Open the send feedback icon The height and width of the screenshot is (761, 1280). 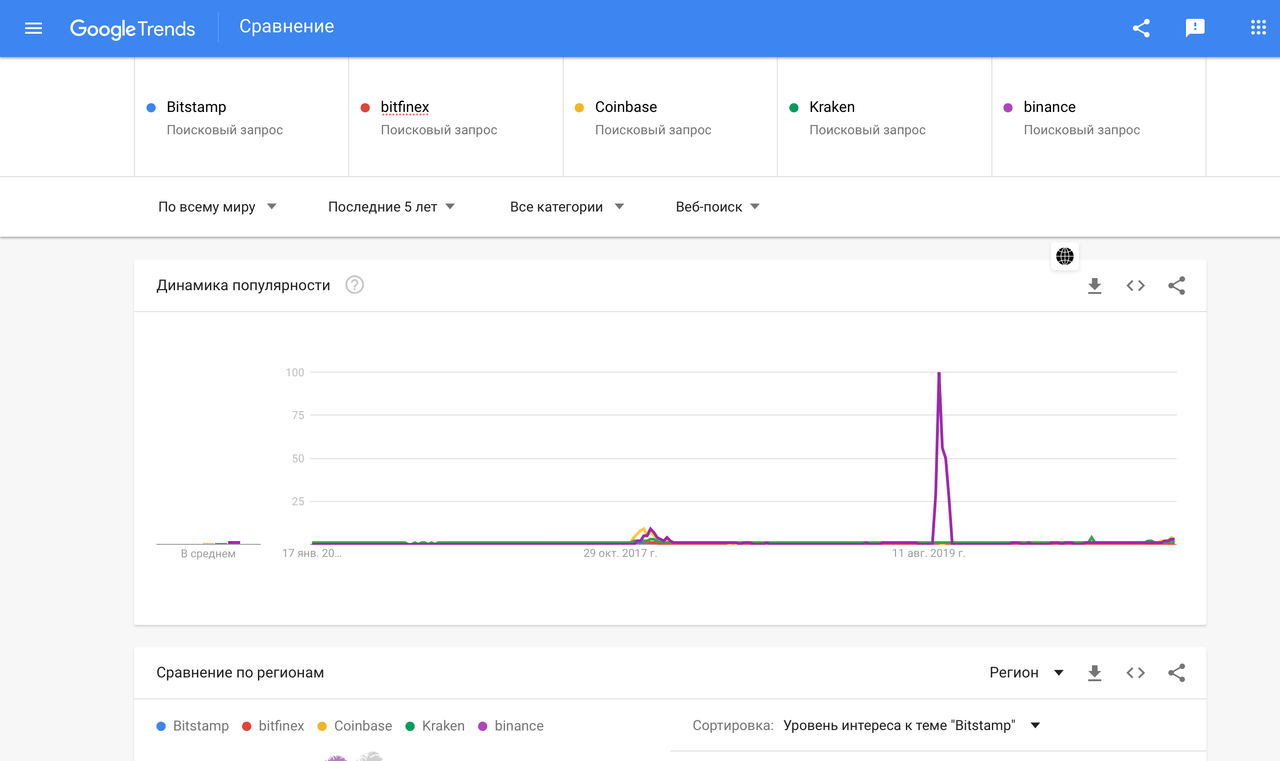click(x=1195, y=28)
